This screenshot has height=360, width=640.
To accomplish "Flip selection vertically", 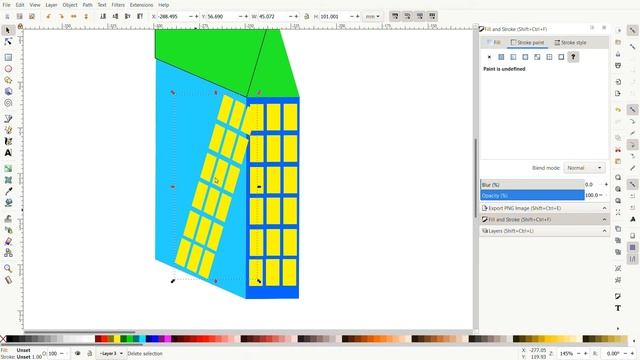I will point(86,16).
